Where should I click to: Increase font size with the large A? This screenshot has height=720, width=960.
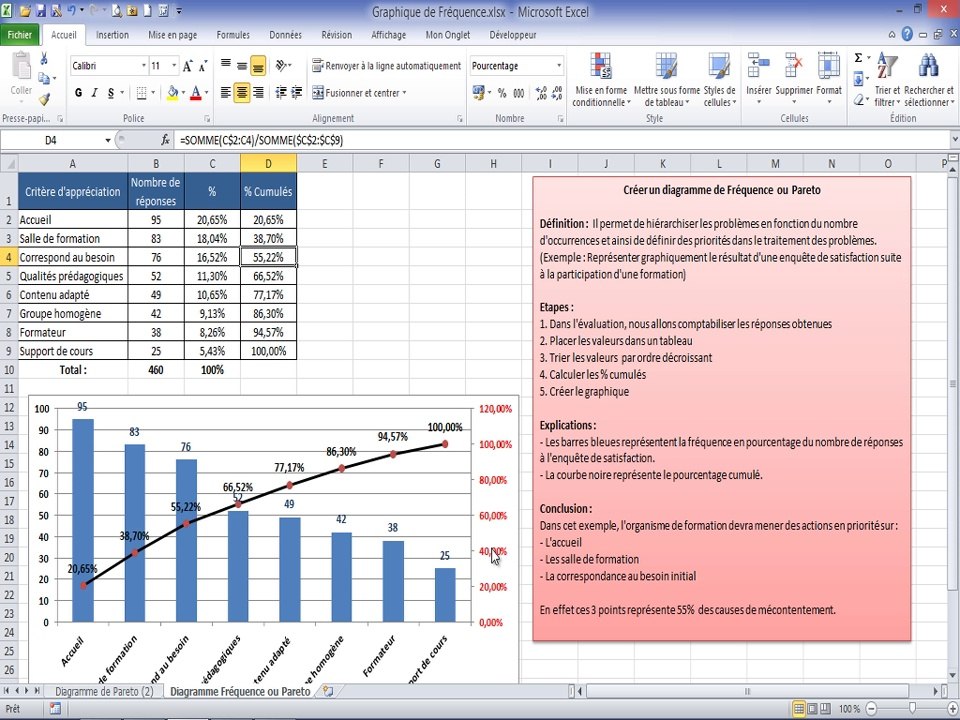tap(188, 66)
